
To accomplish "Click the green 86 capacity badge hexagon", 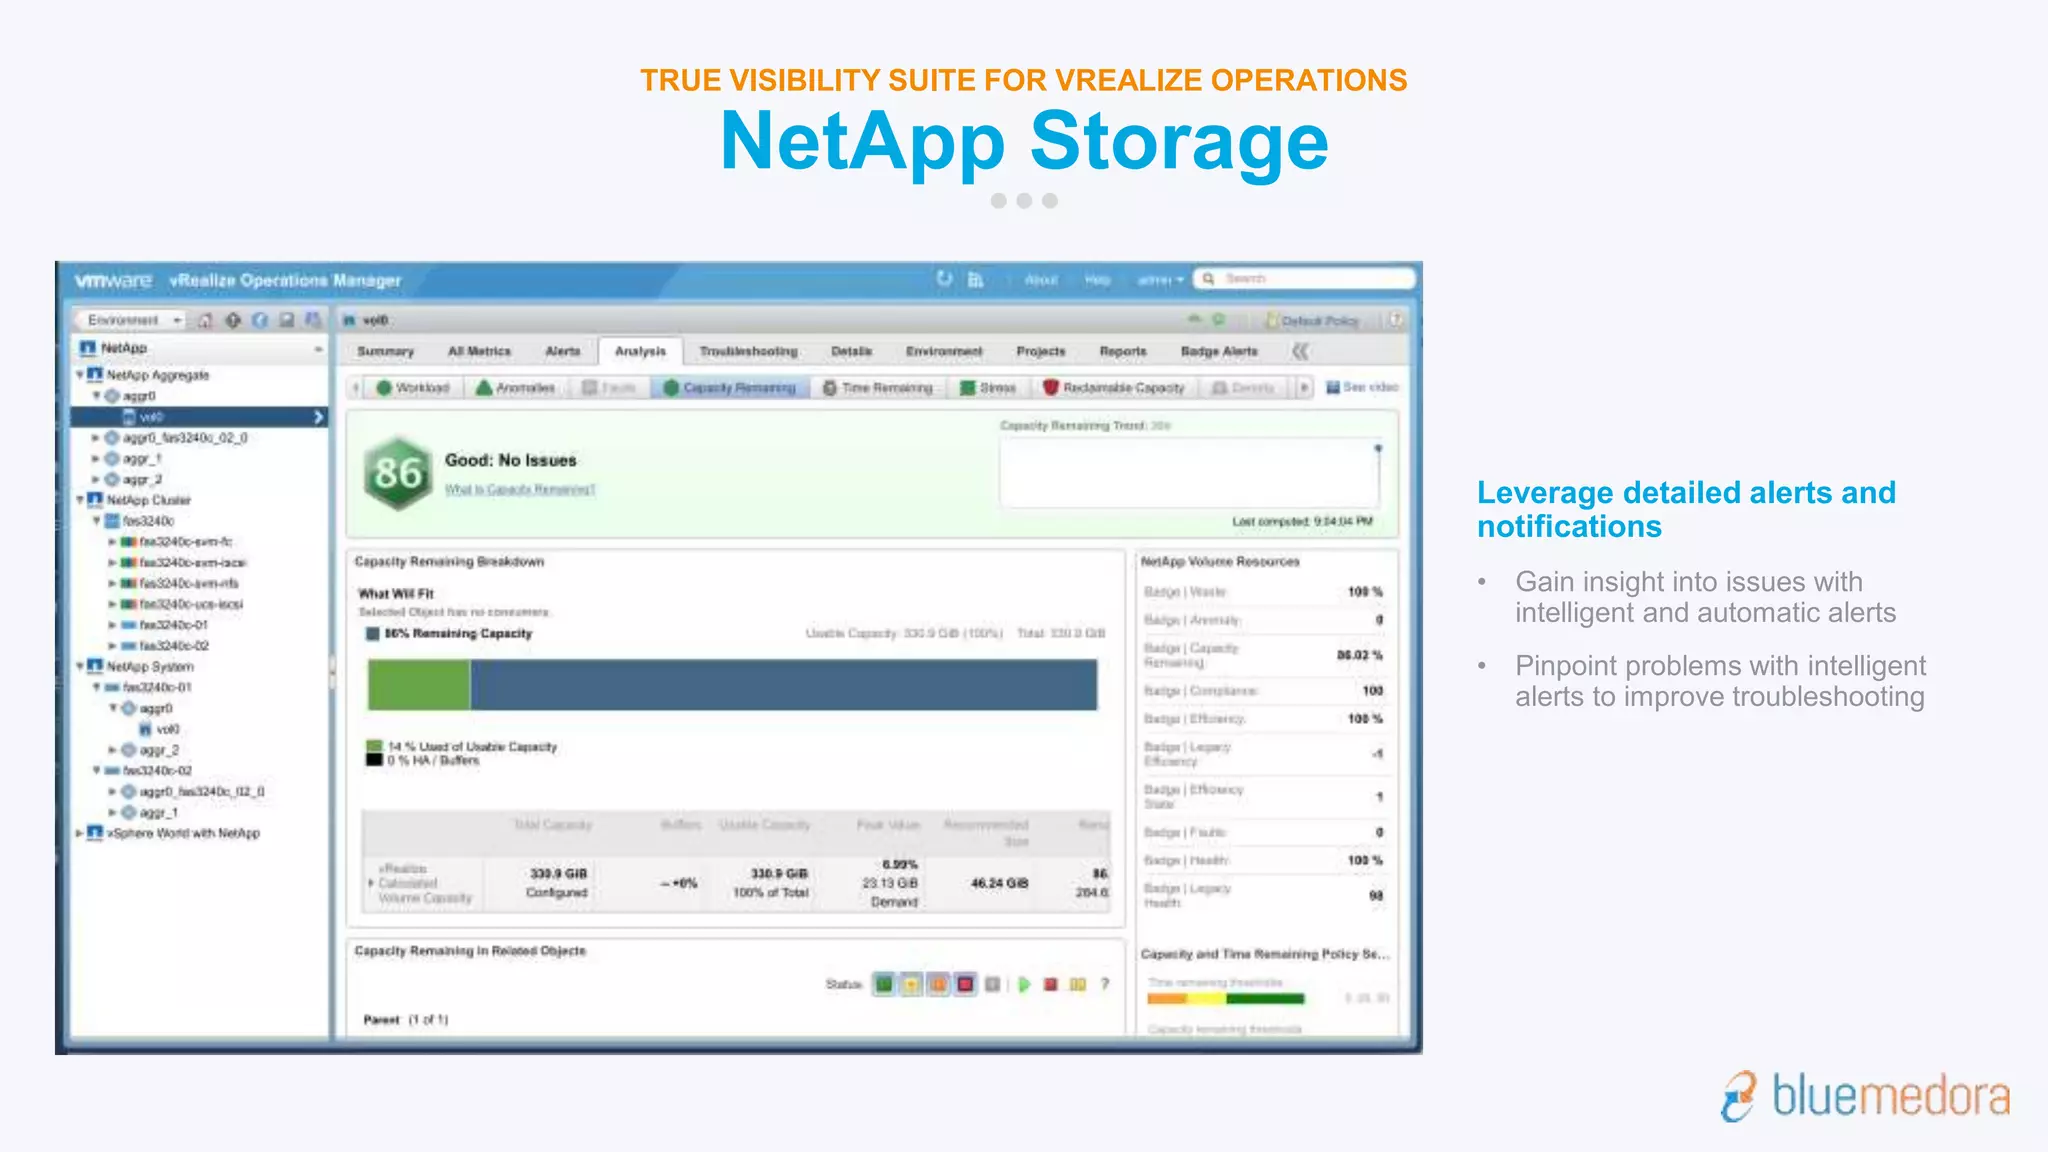I will pyautogui.click(x=398, y=474).
